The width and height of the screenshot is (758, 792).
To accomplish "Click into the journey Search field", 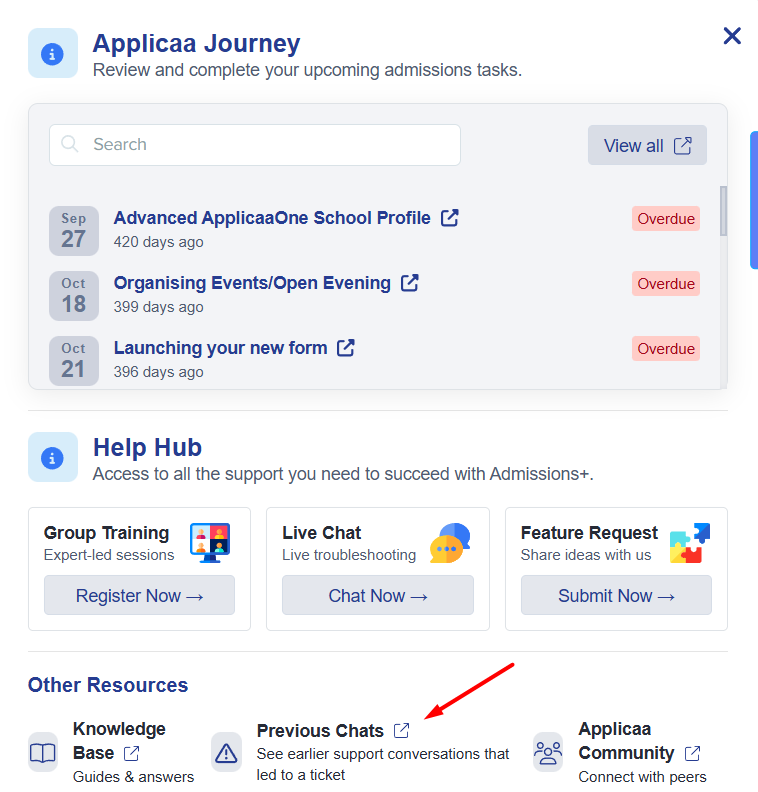I will (x=255, y=145).
